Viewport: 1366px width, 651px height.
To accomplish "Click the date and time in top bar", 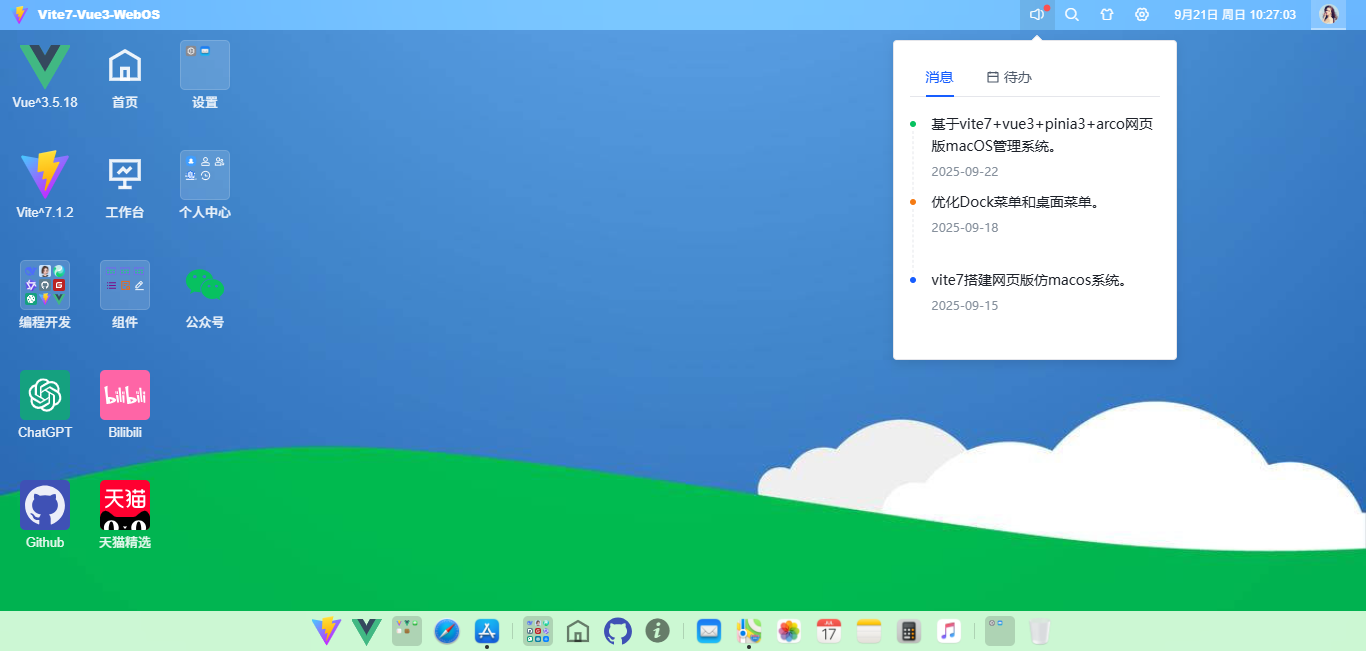I will pos(1235,15).
